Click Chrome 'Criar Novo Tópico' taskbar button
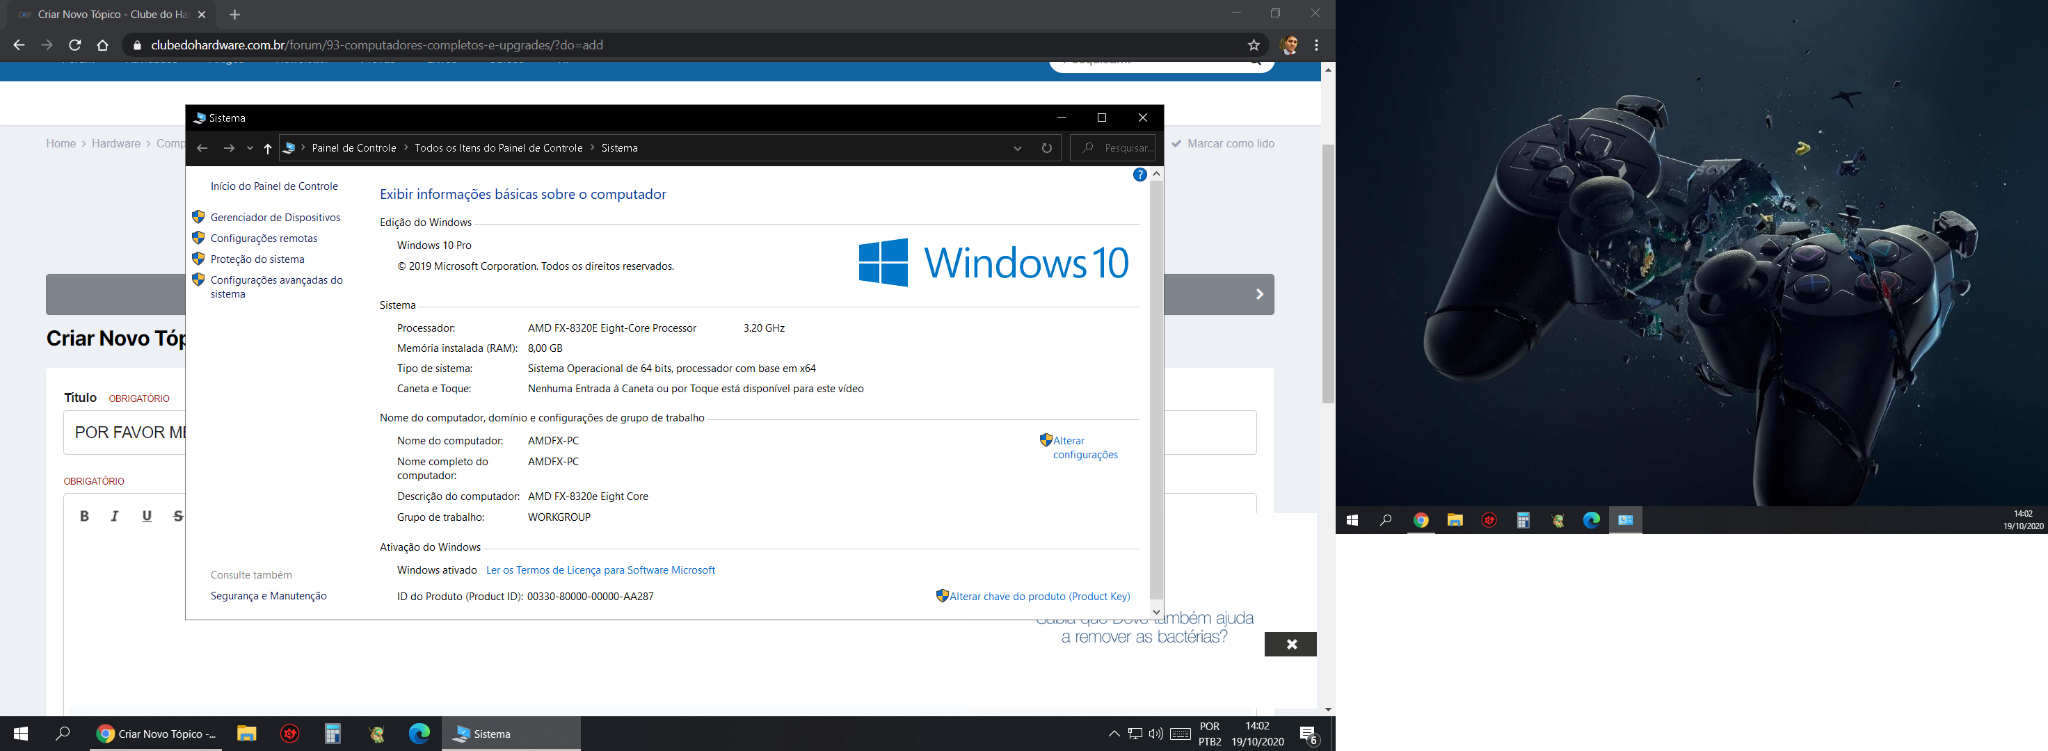The width and height of the screenshot is (2048, 751). [157, 733]
